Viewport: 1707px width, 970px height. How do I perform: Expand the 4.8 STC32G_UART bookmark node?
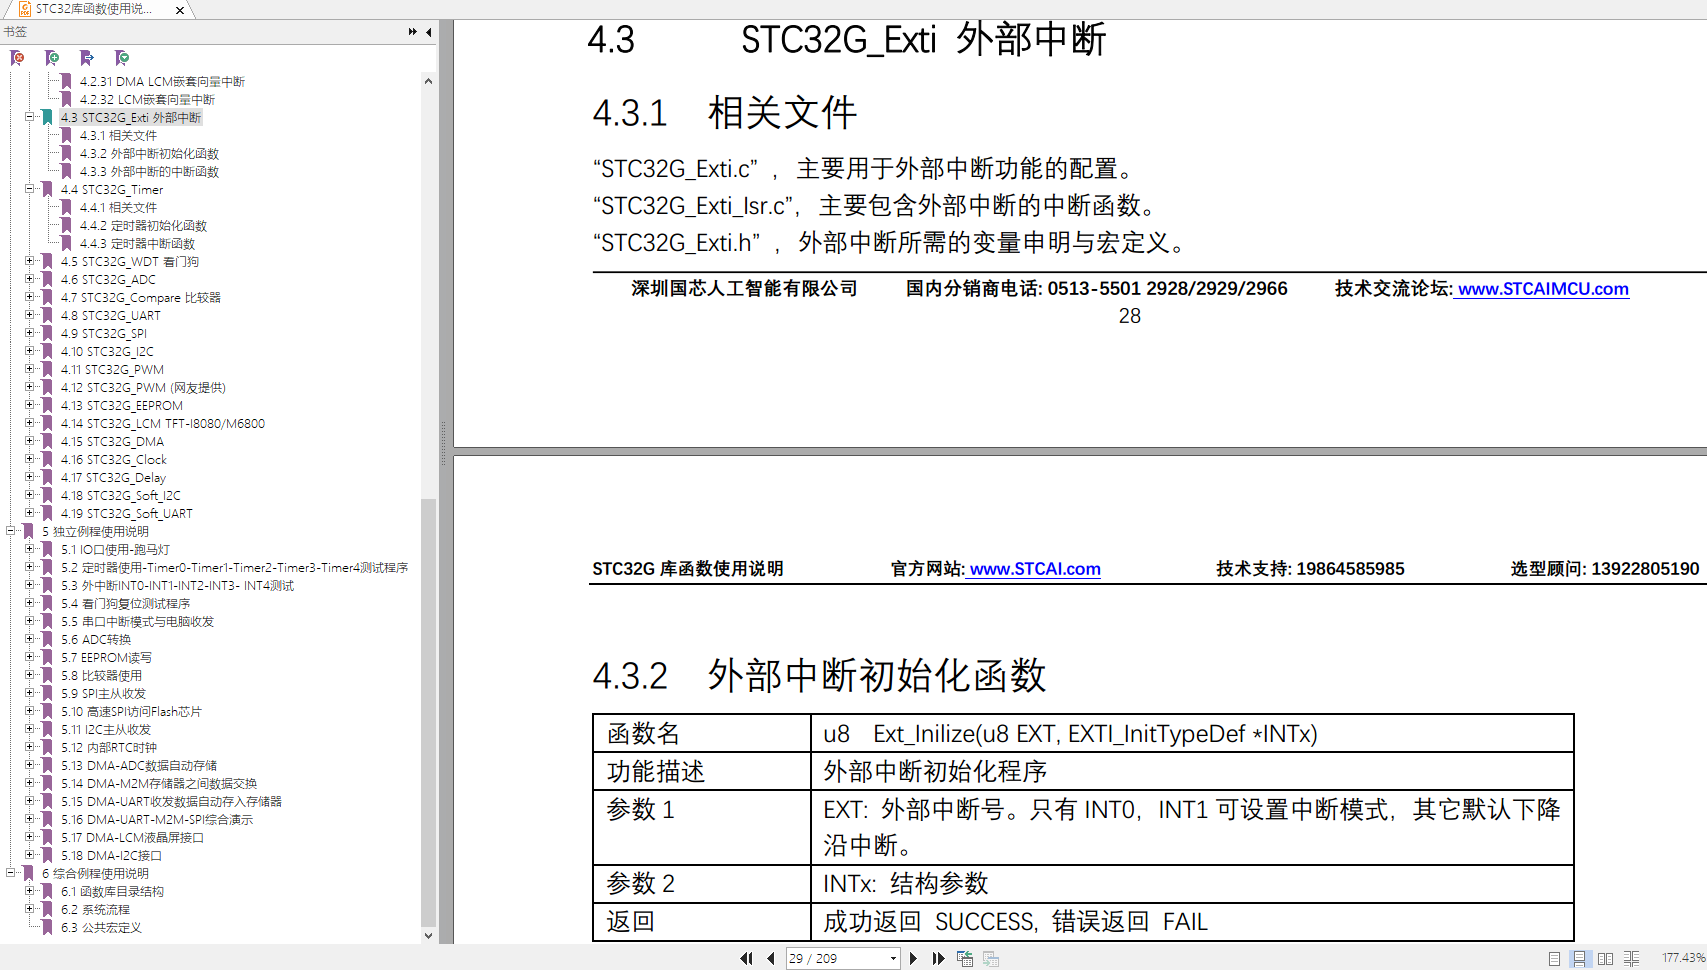[x=29, y=315]
